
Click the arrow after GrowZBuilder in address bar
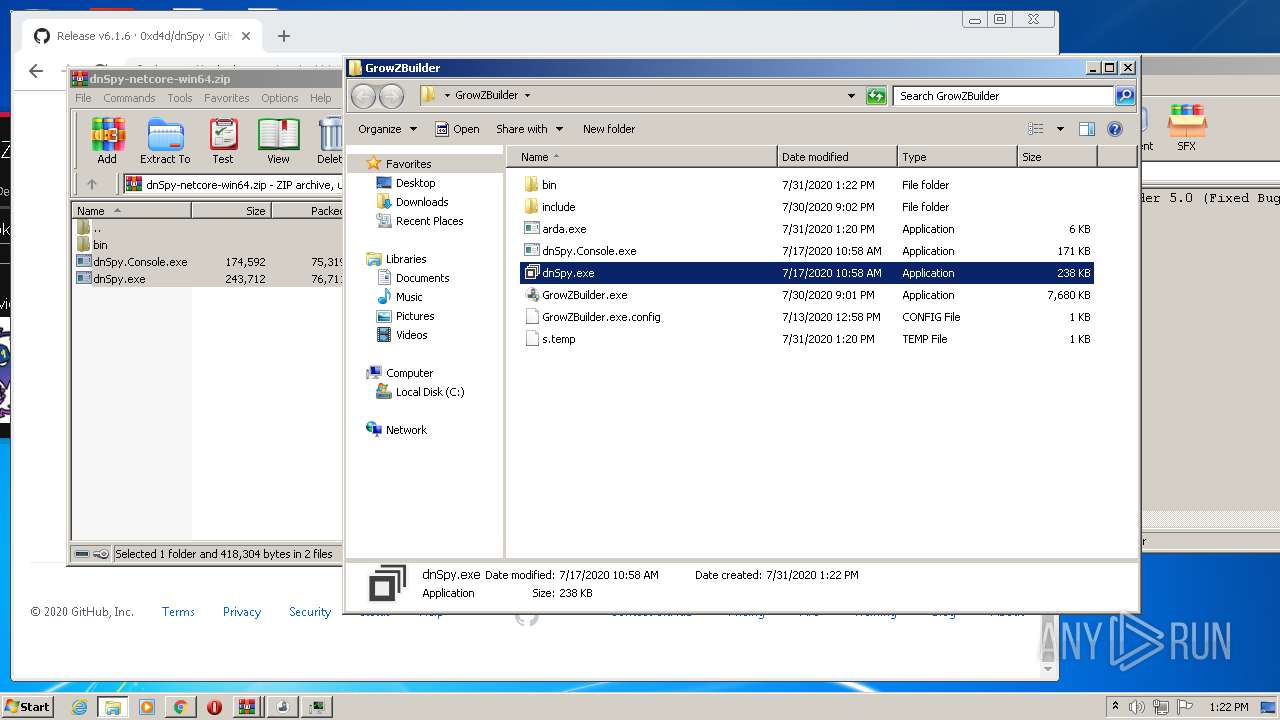click(x=527, y=96)
